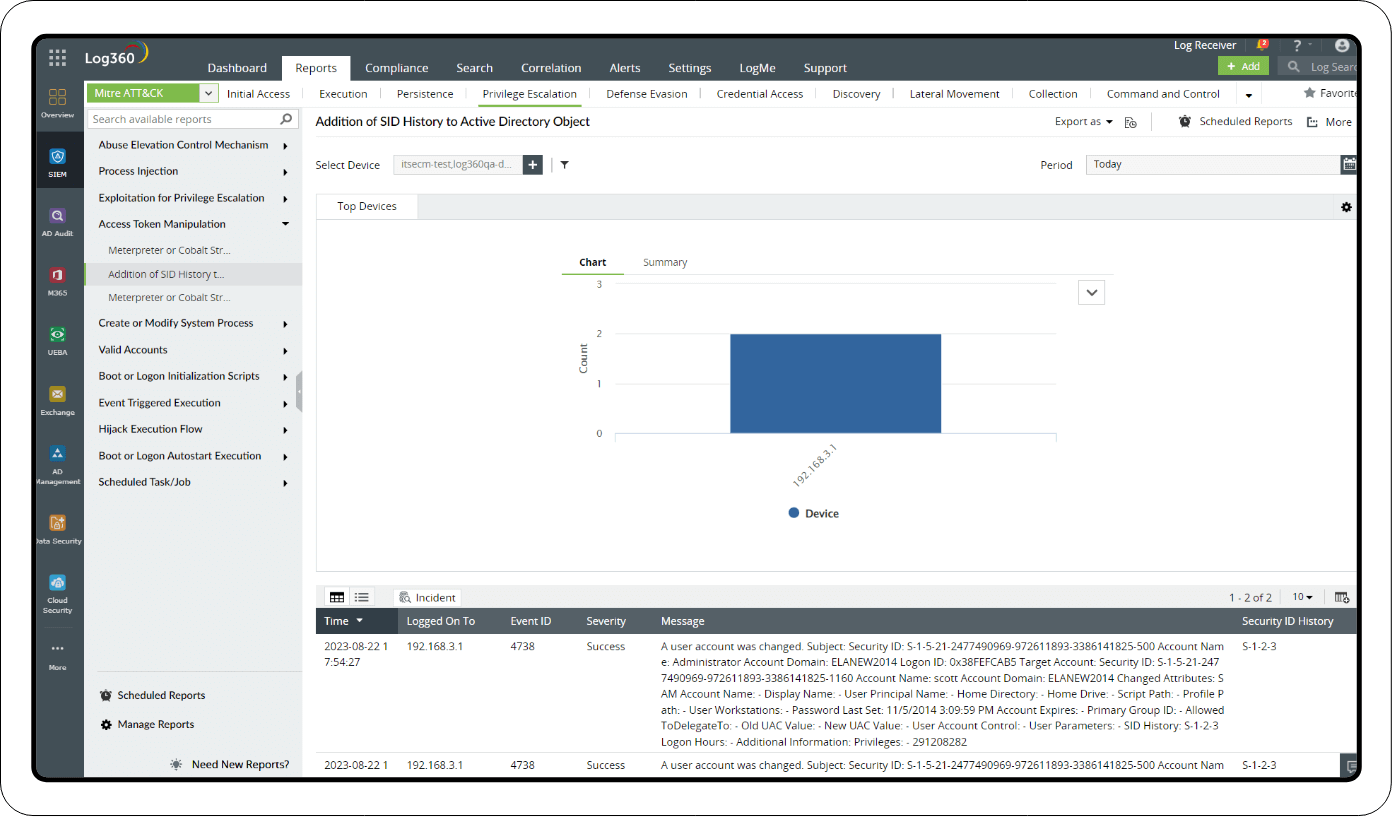This screenshot has width=1392, height=817.
Task: Open the Overview sidebar icon
Action: click(58, 103)
